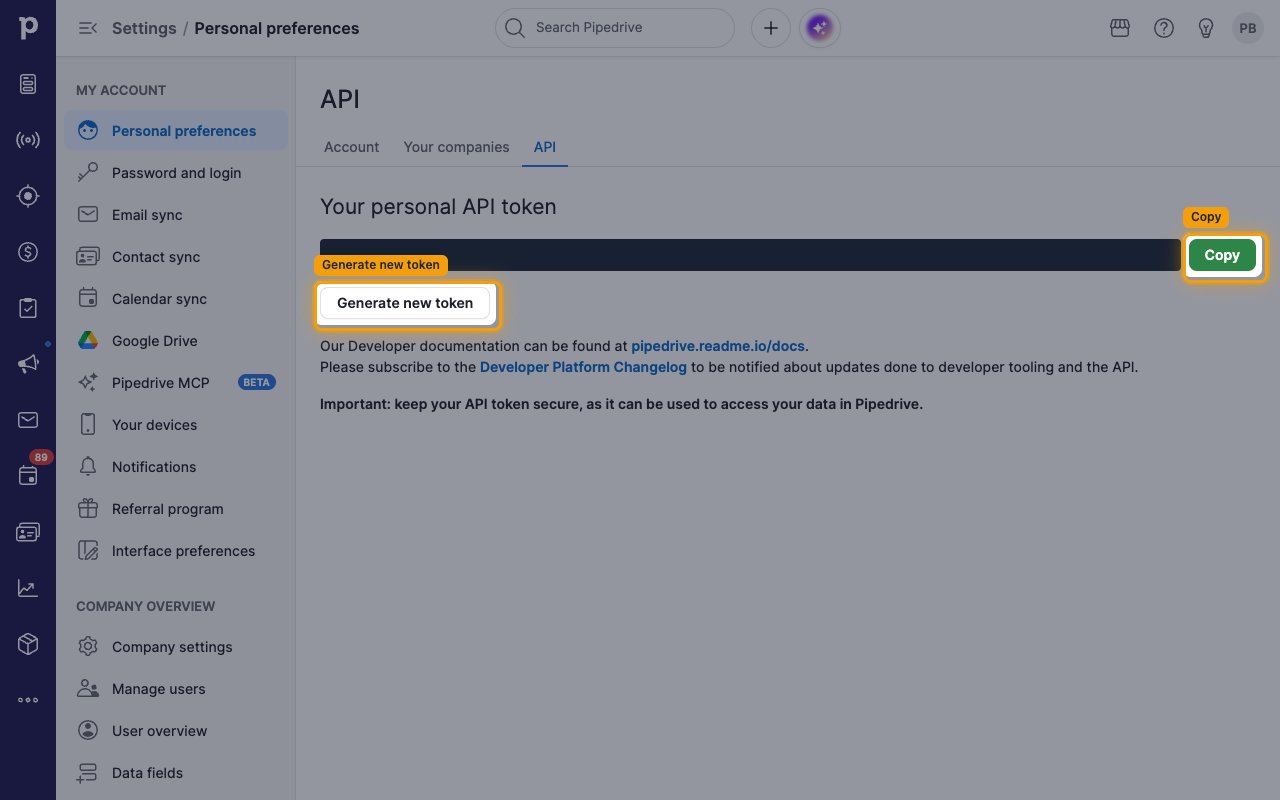Open the Insights chart icon

(28, 588)
